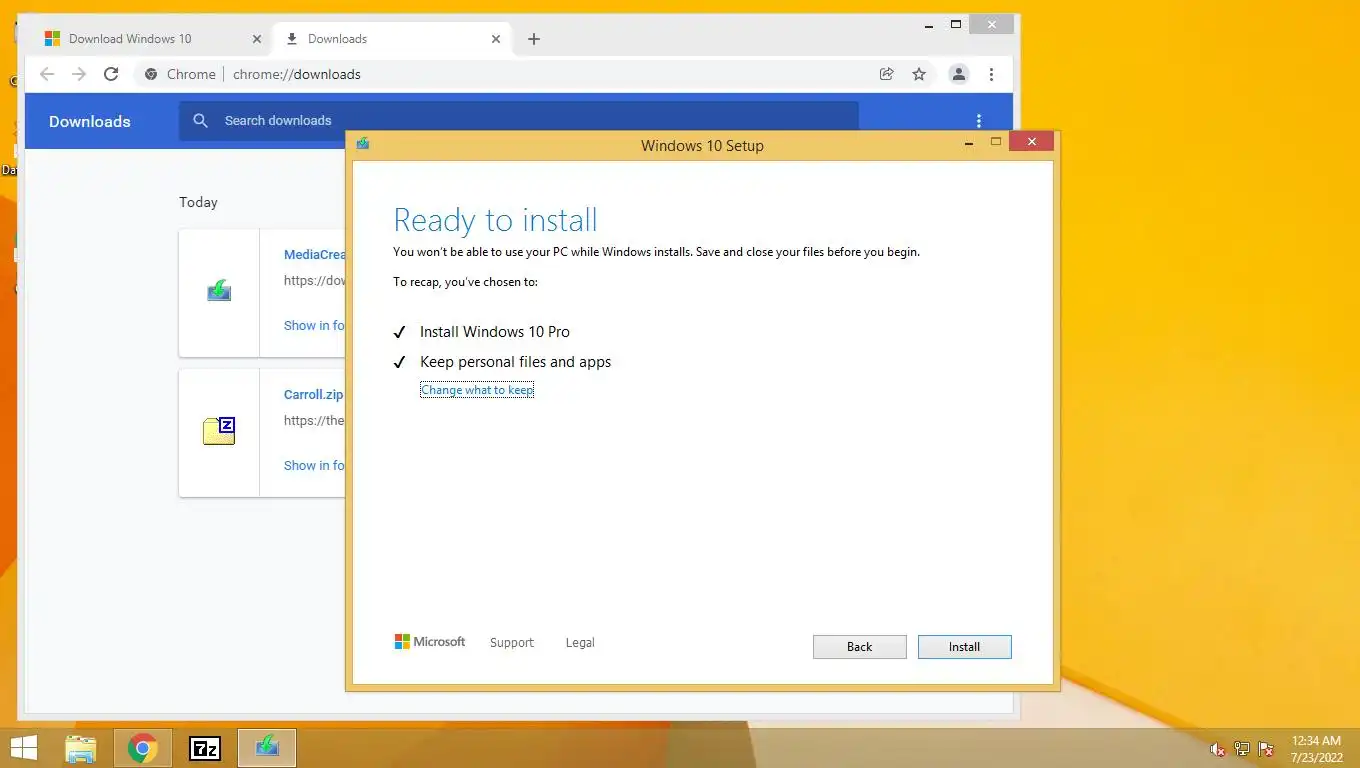Click the Windows 10 Setup title bar icon

363,144
